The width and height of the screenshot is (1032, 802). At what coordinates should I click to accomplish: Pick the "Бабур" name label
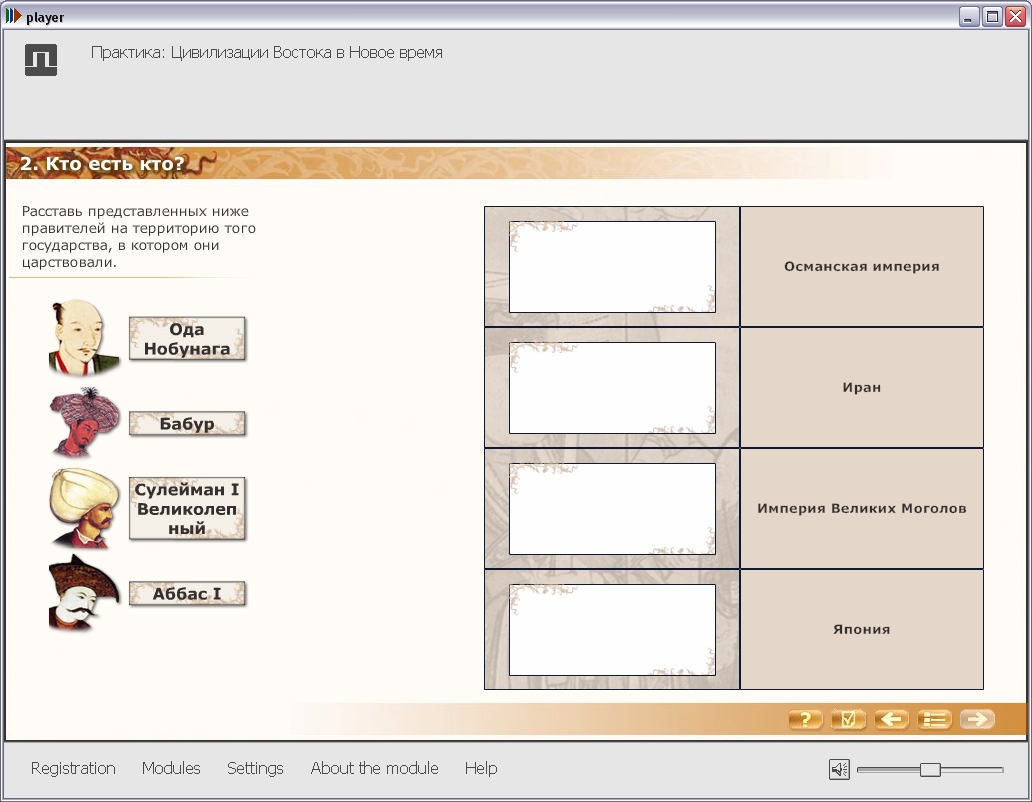[x=187, y=424]
